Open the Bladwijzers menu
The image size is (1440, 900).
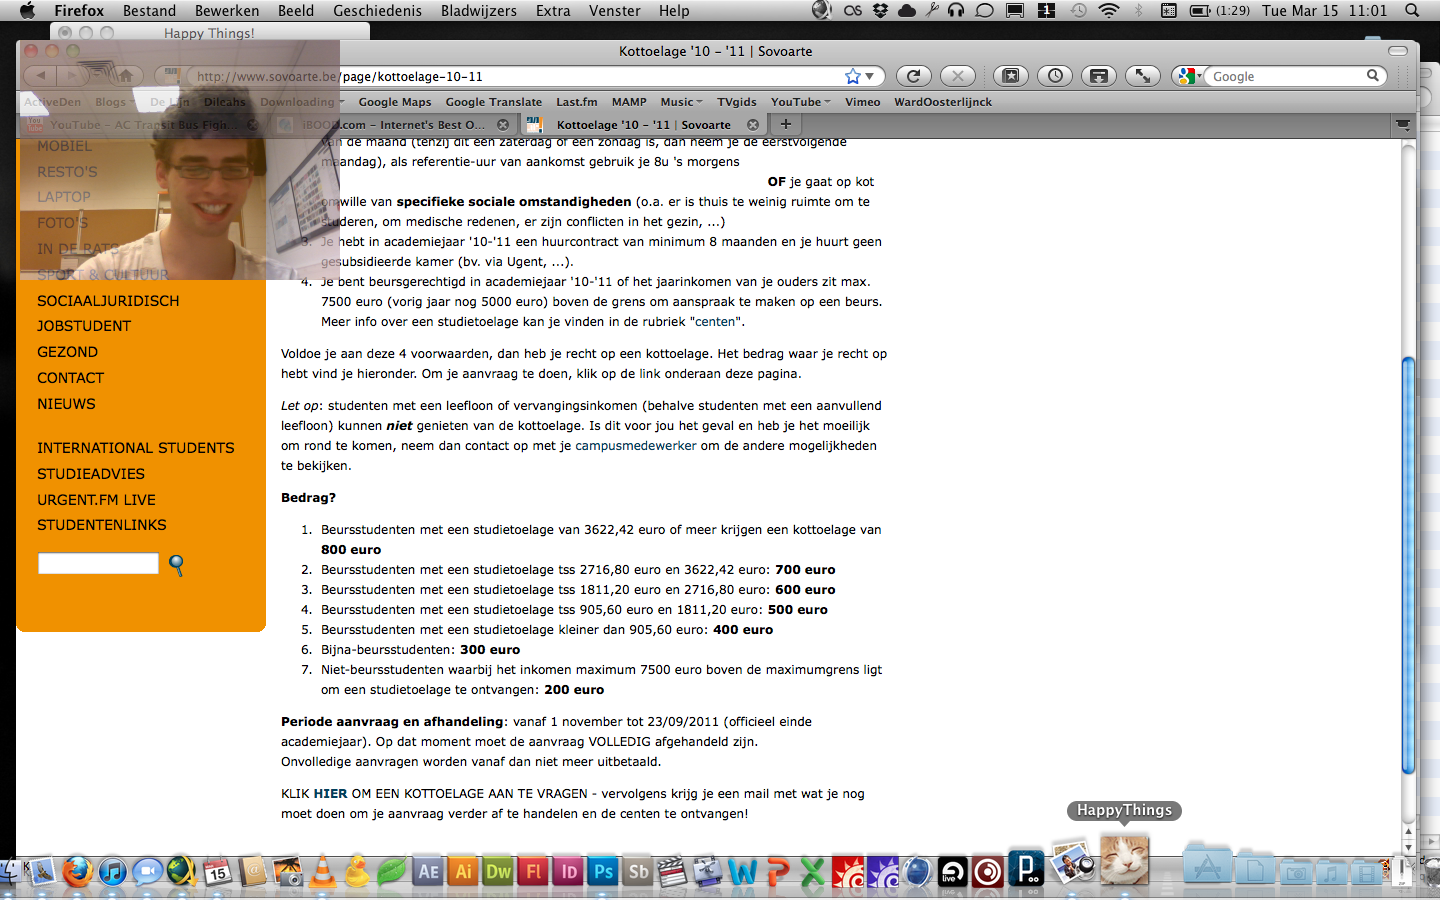(x=479, y=10)
